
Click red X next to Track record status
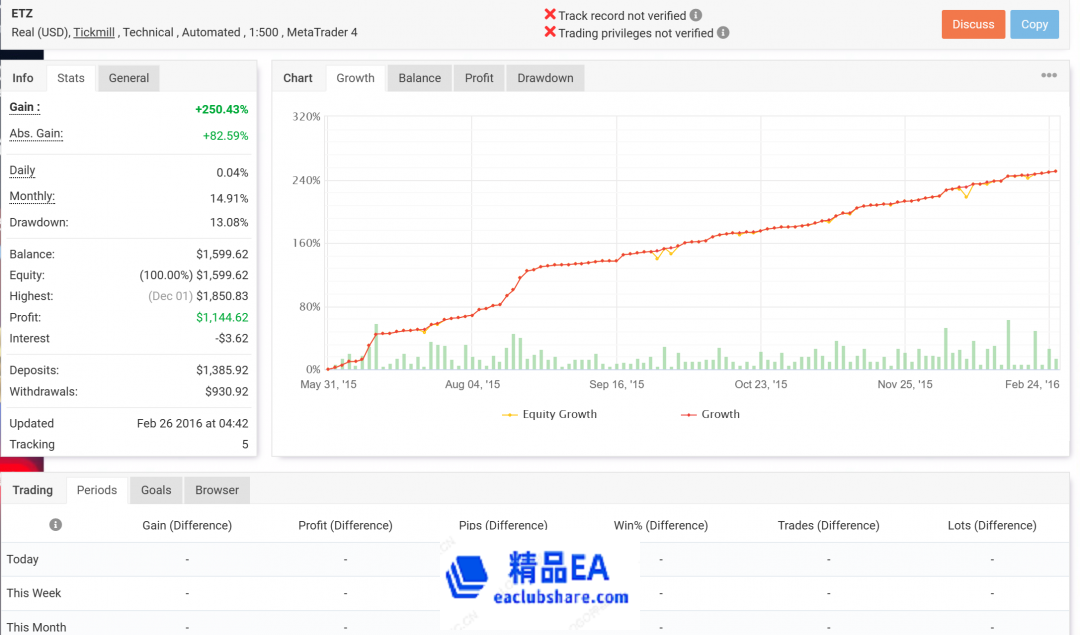549,15
